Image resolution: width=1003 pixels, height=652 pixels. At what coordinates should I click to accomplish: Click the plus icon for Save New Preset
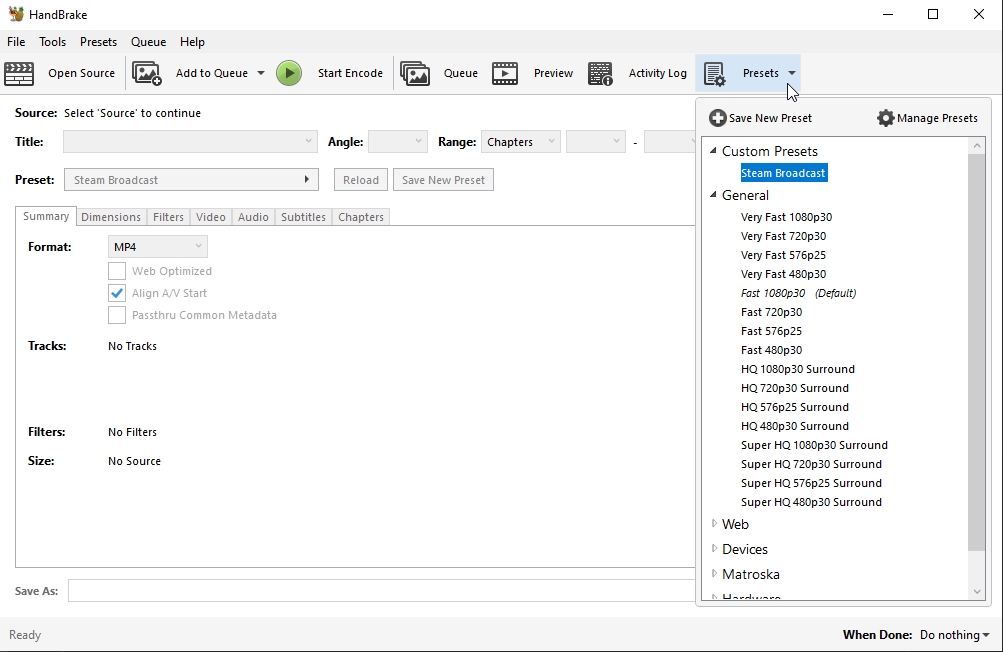coord(718,118)
